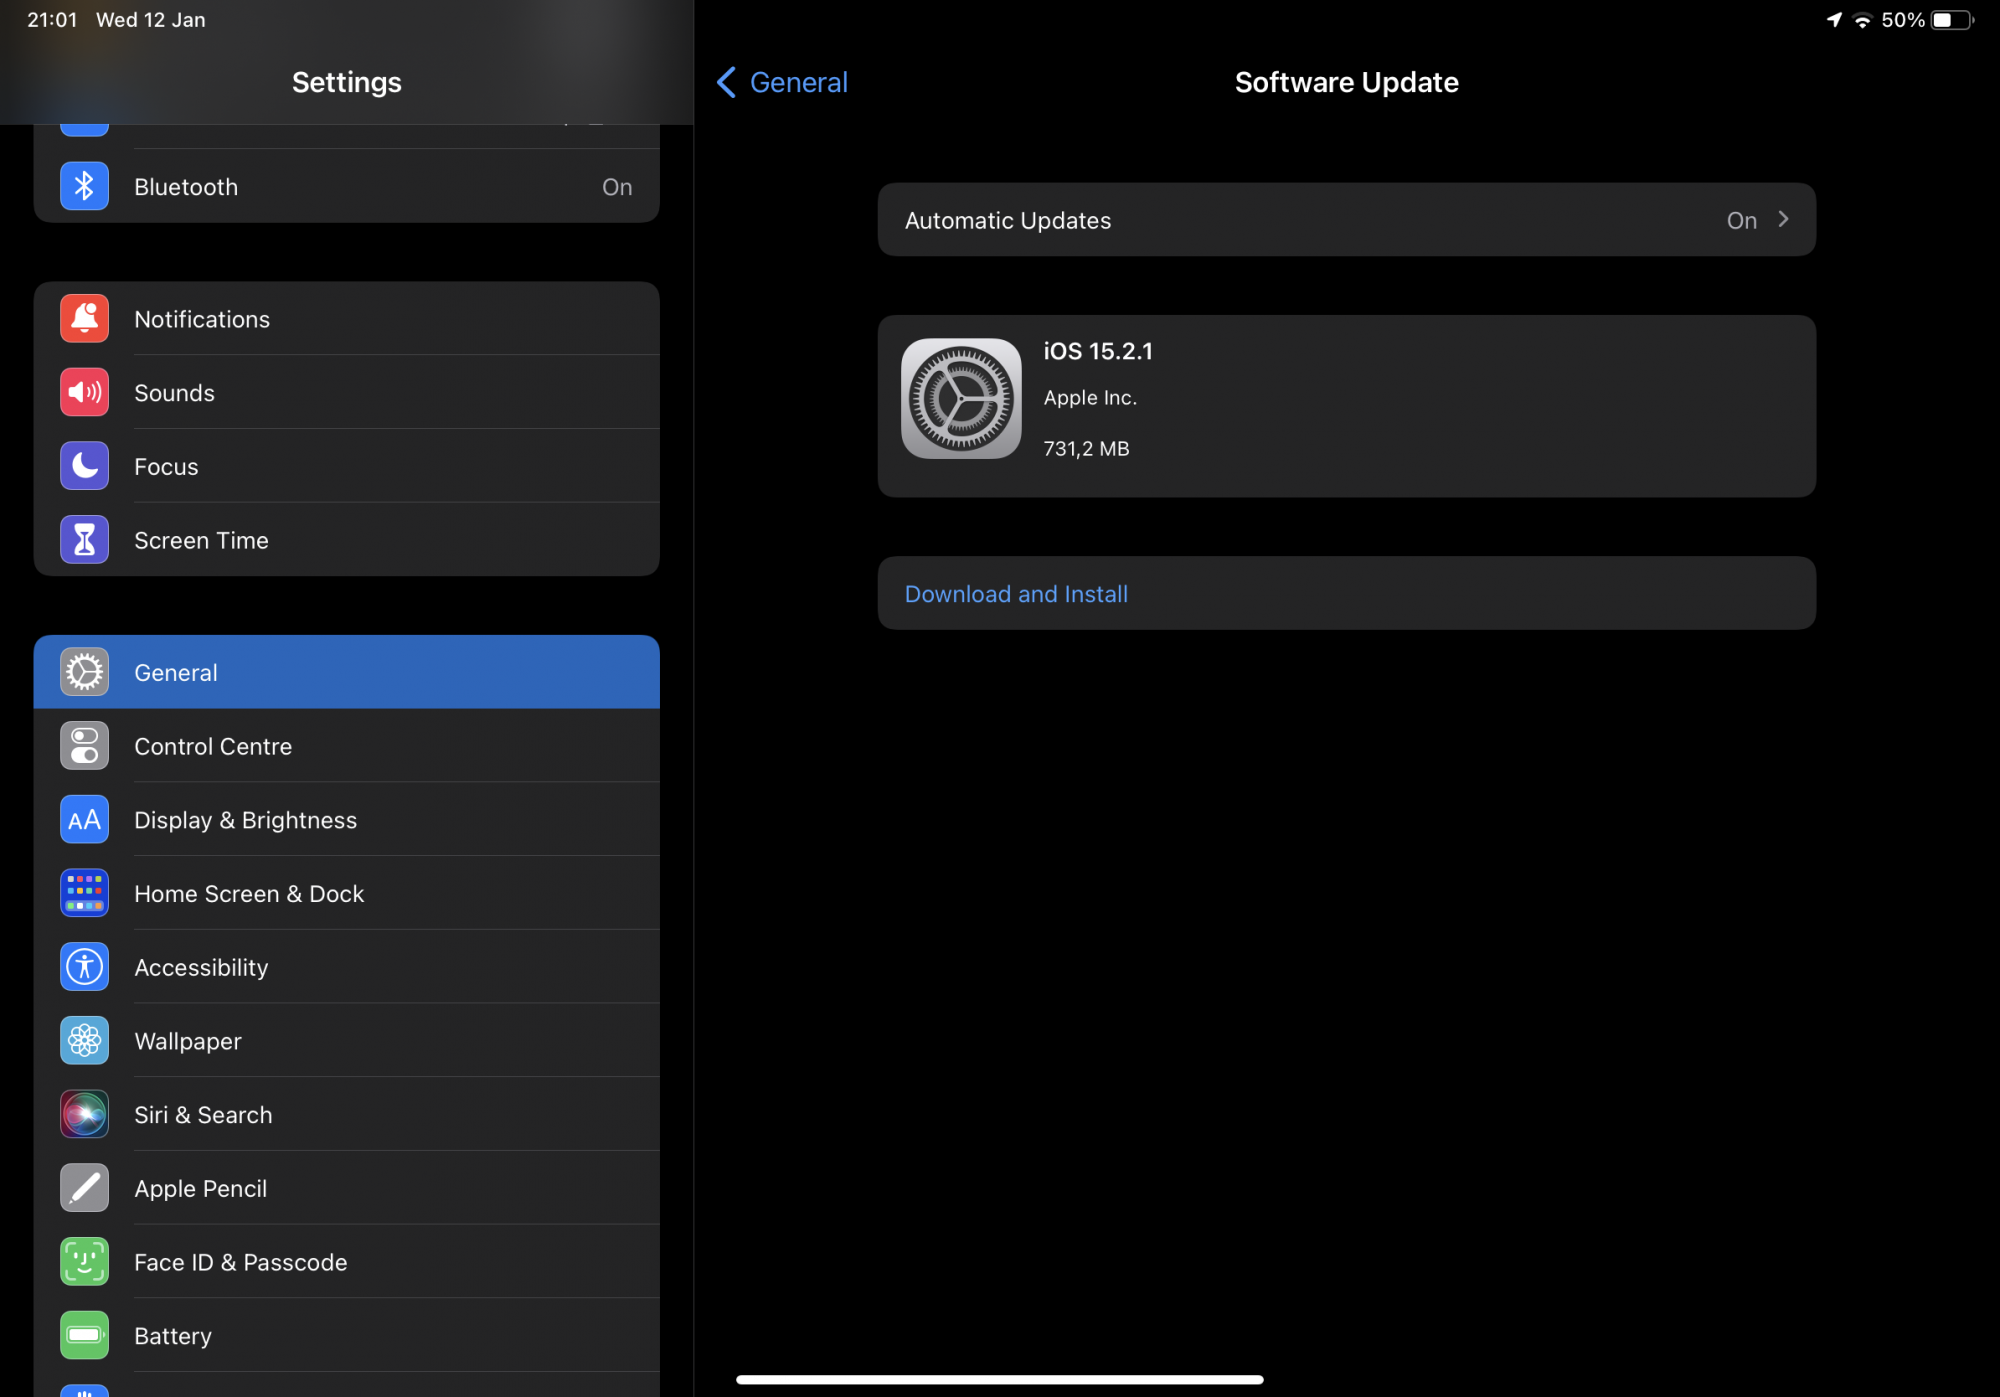Open Notifications via its red bell icon

[84, 319]
